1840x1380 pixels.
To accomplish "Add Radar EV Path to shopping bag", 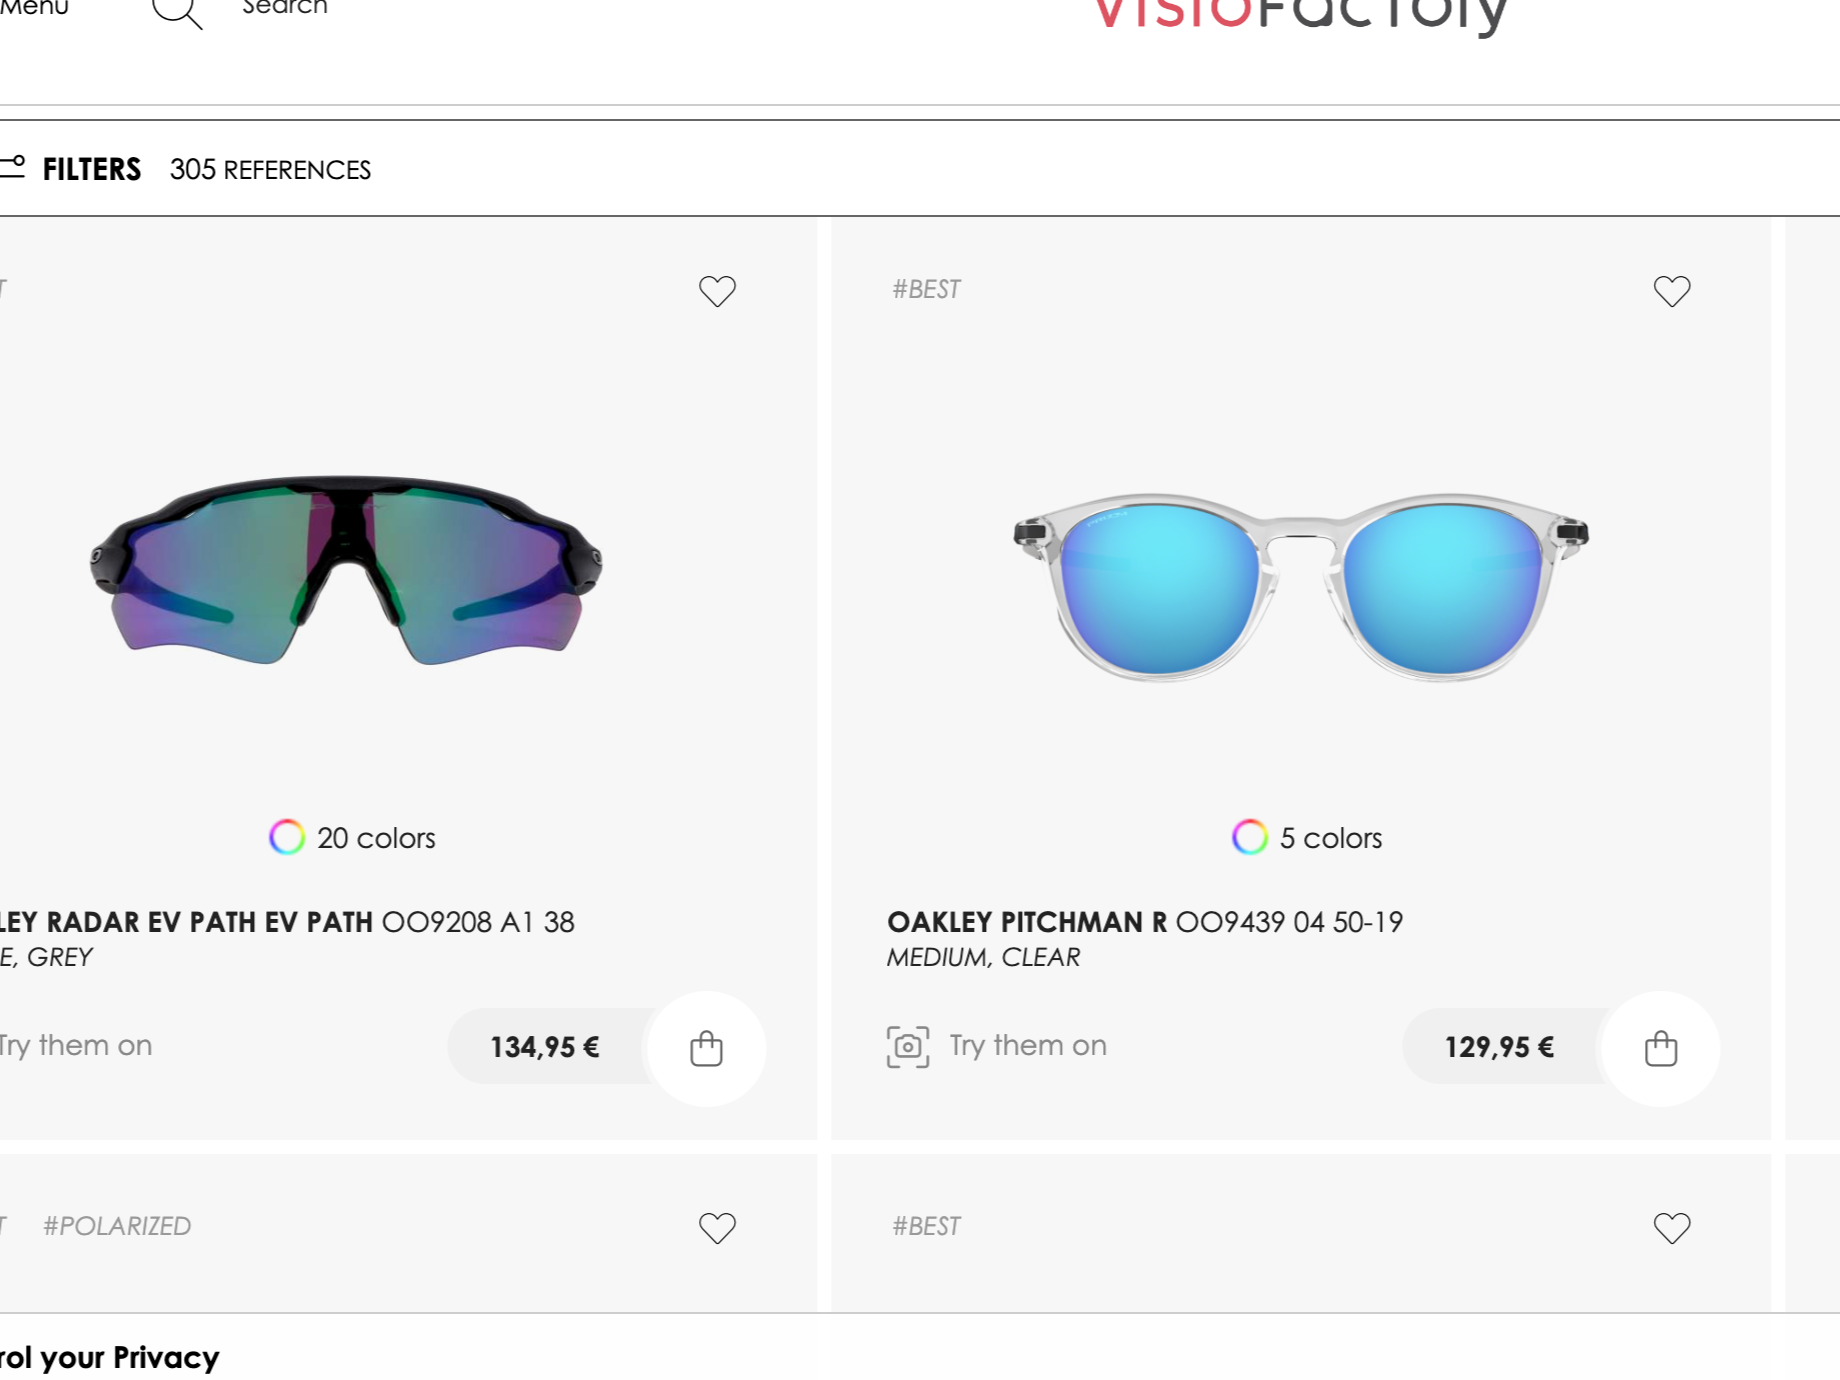I will point(707,1048).
